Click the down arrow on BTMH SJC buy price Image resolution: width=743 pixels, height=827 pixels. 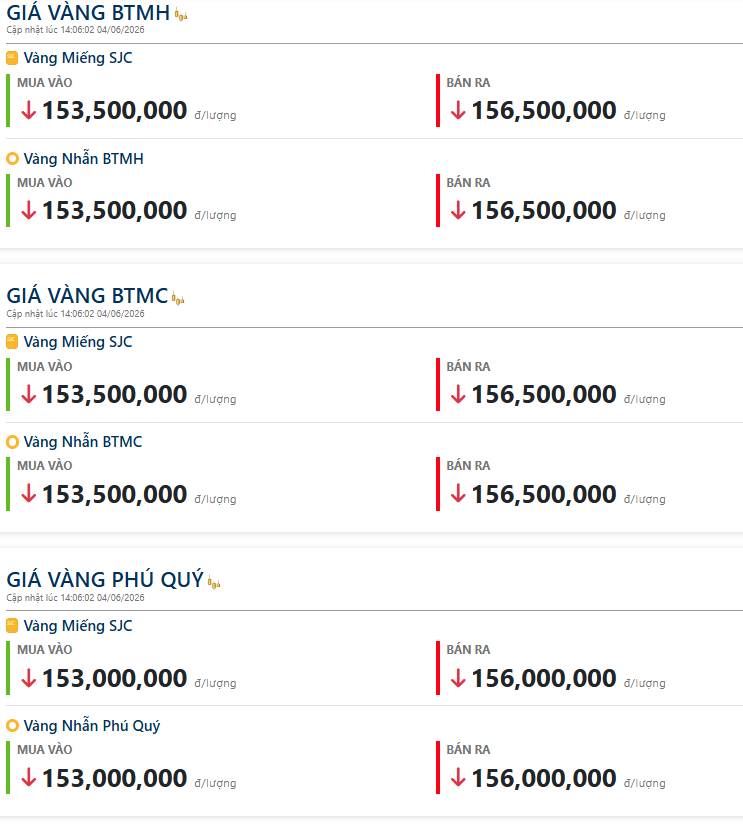point(28,110)
